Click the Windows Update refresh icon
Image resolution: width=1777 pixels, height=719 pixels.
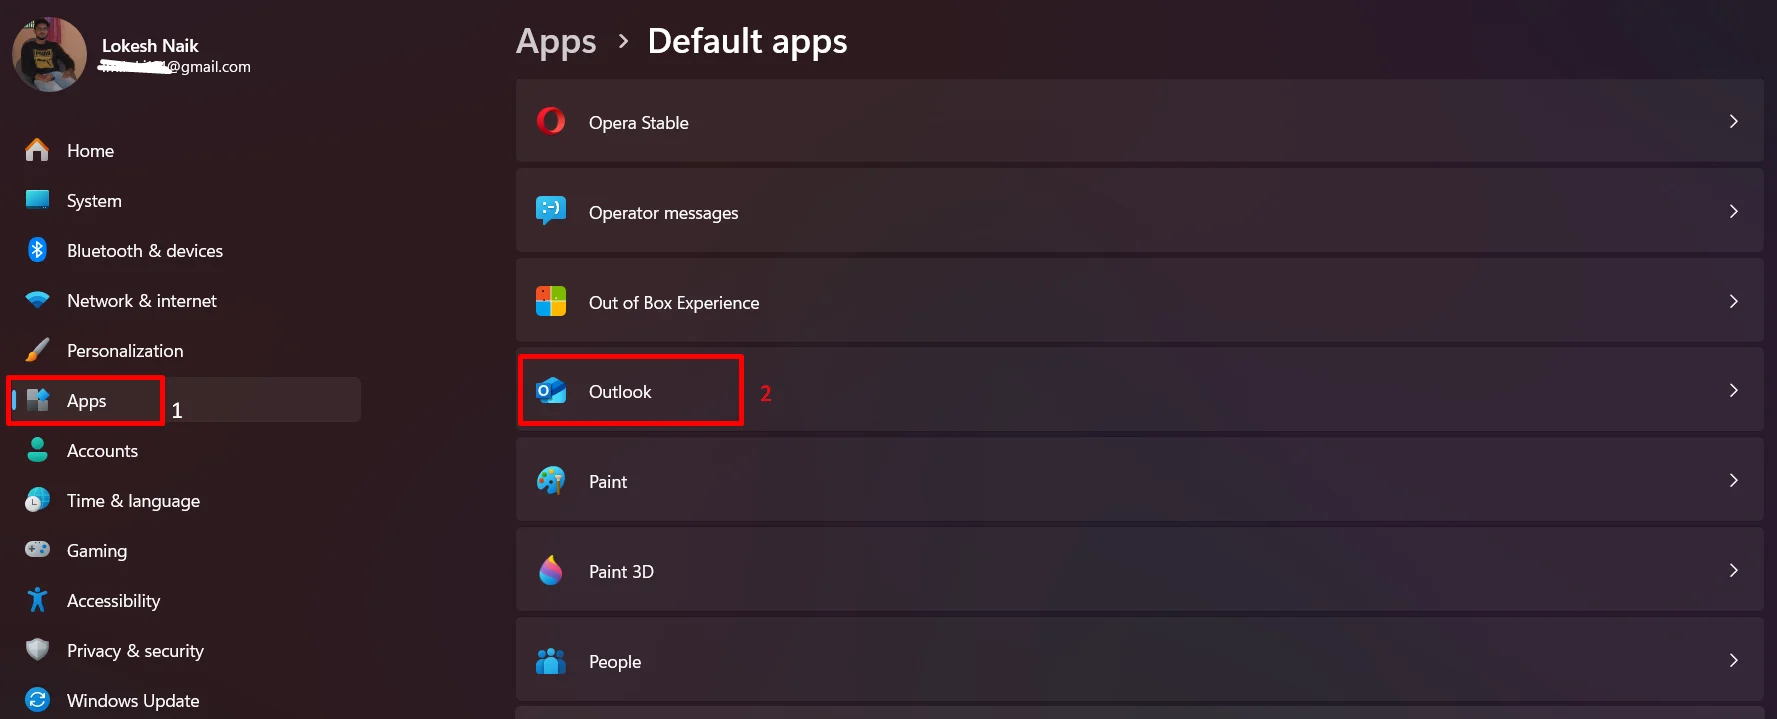pyautogui.click(x=37, y=700)
